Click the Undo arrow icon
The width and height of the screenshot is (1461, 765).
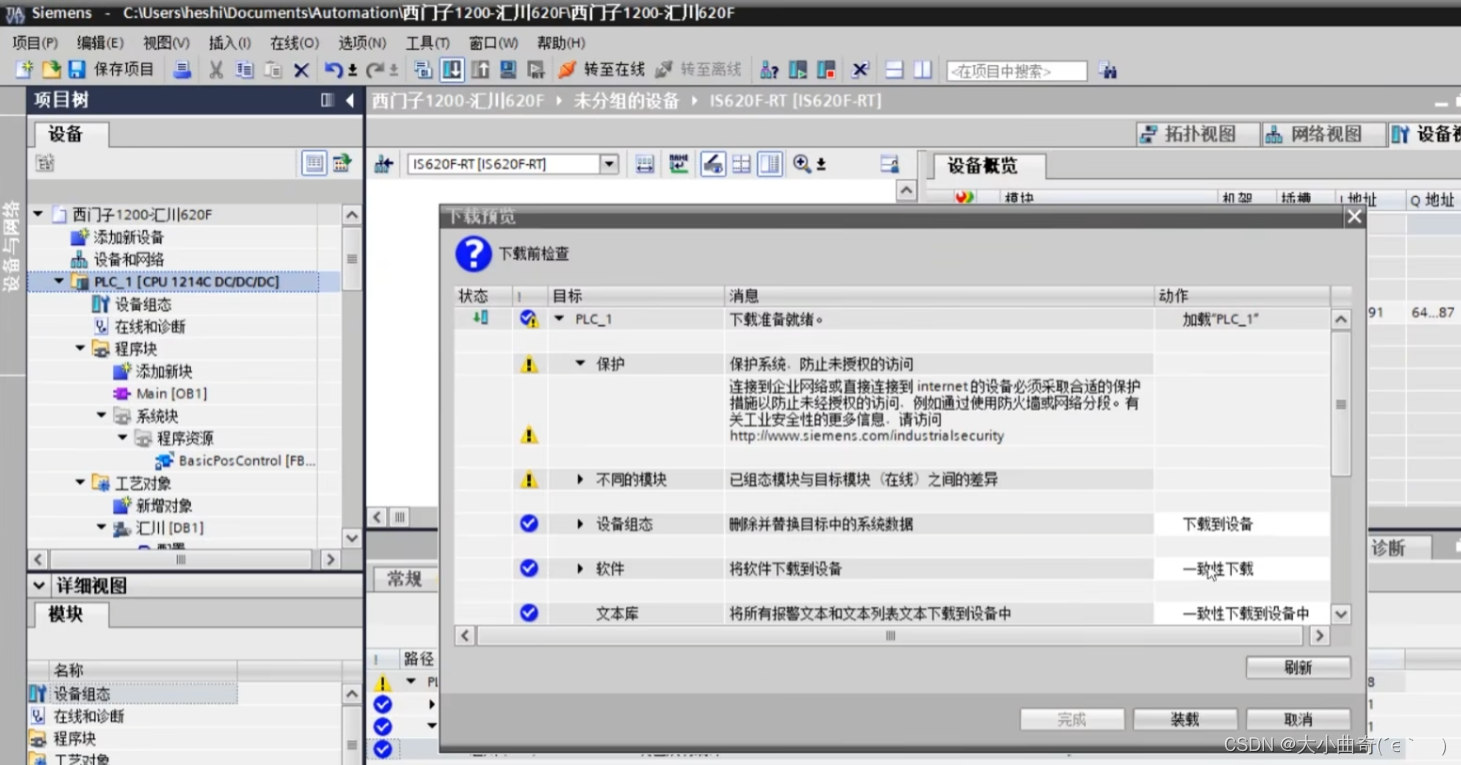tap(333, 70)
